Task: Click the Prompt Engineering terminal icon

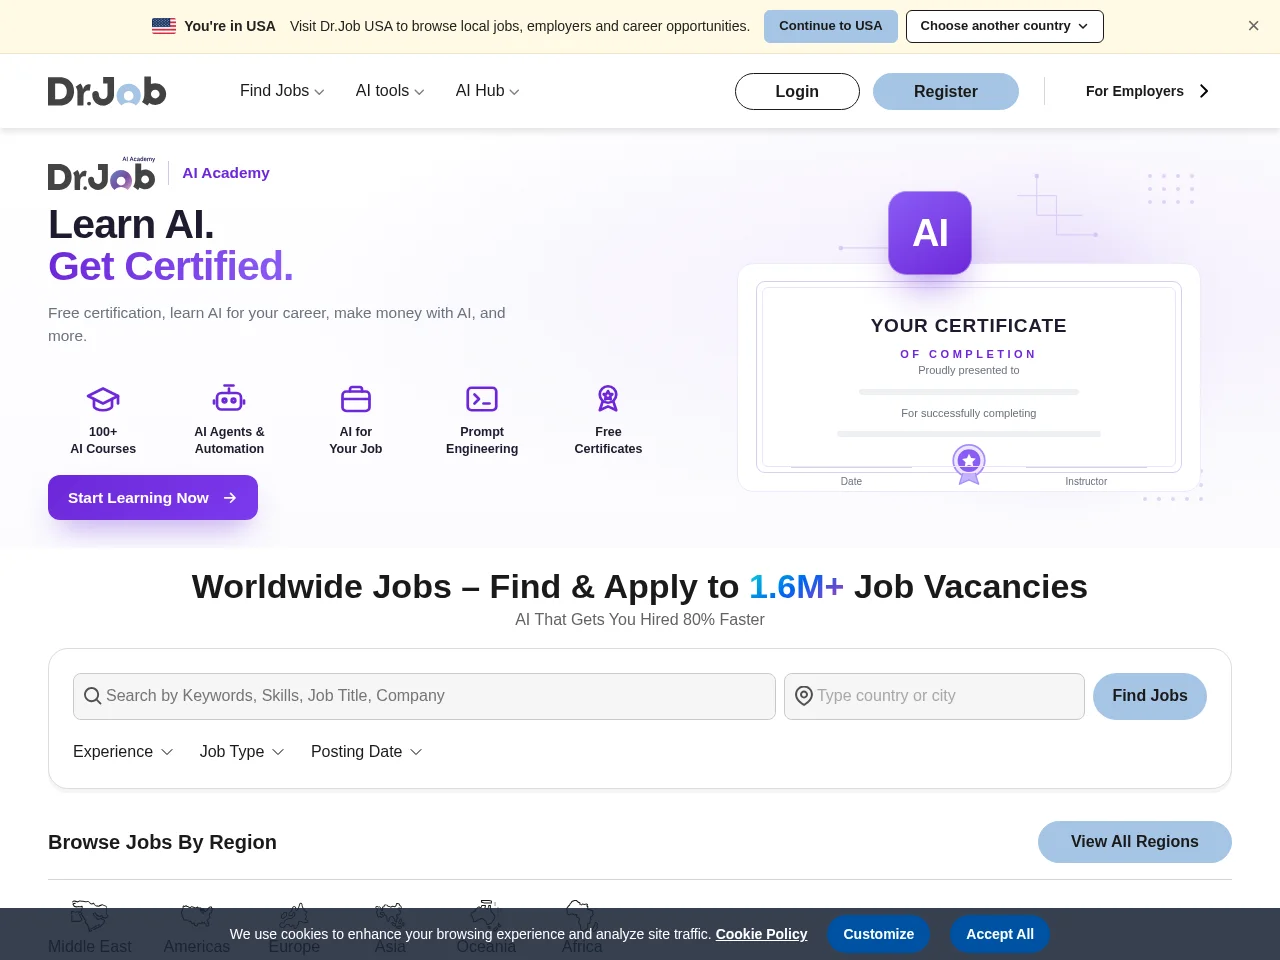Action: (x=482, y=399)
